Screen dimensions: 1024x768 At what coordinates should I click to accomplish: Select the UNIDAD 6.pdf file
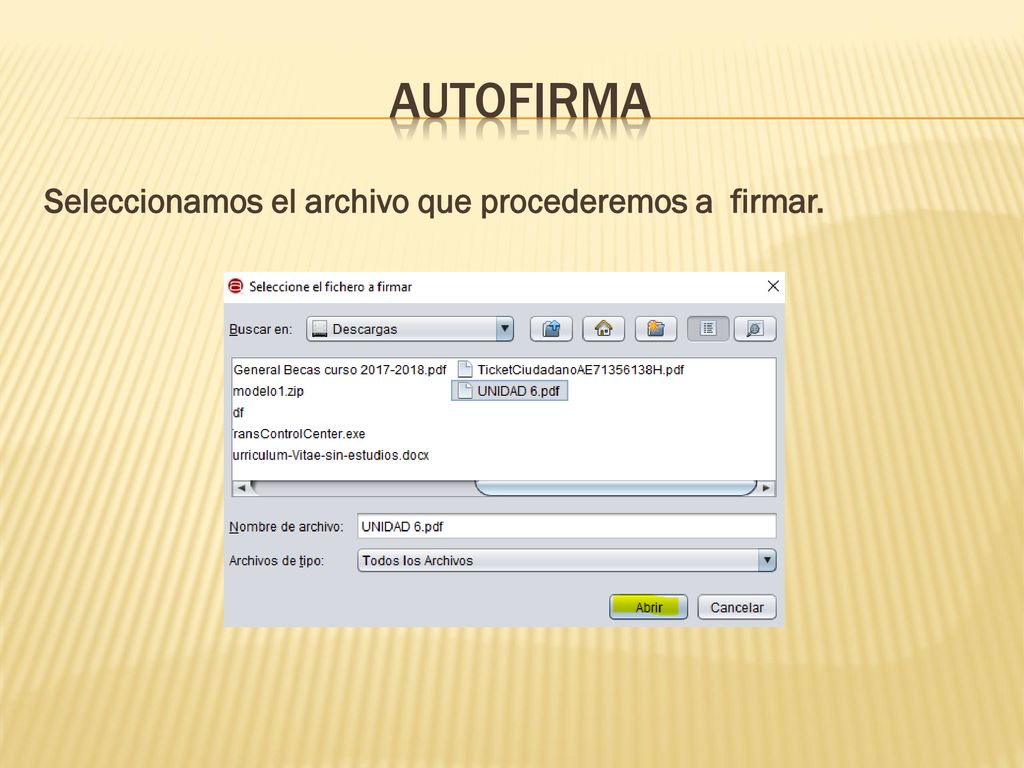(x=509, y=391)
